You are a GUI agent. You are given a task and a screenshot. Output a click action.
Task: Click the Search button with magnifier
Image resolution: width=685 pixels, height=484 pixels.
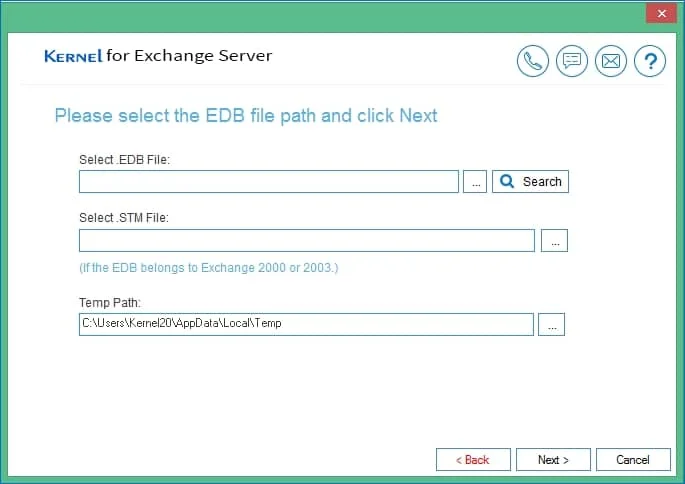(x=530, y=181)
